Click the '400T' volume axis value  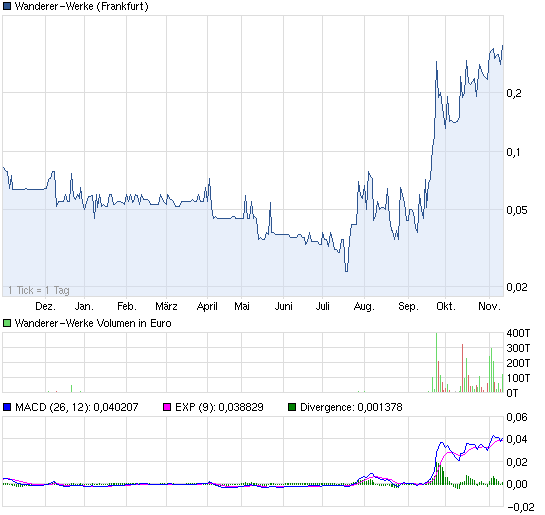(x=518, y=333)
